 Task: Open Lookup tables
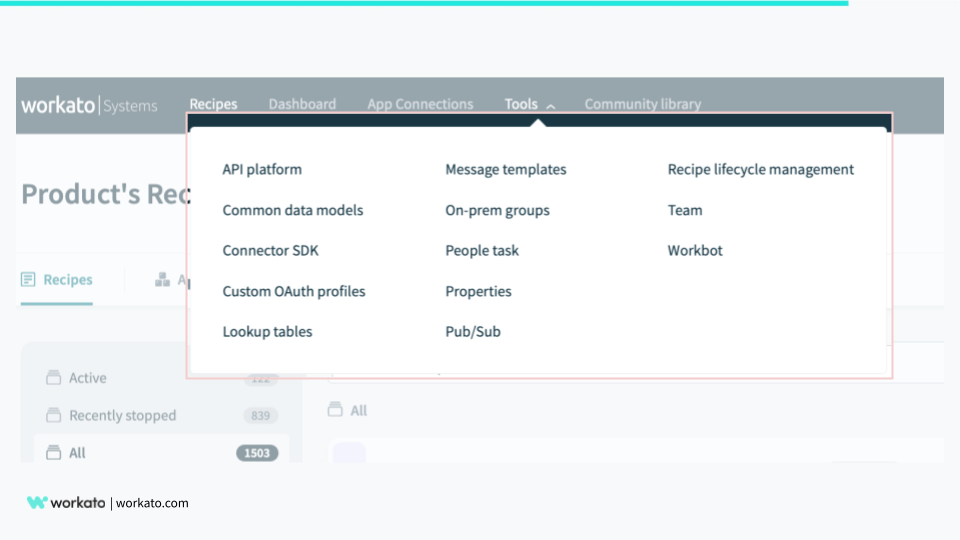[267, 332]
